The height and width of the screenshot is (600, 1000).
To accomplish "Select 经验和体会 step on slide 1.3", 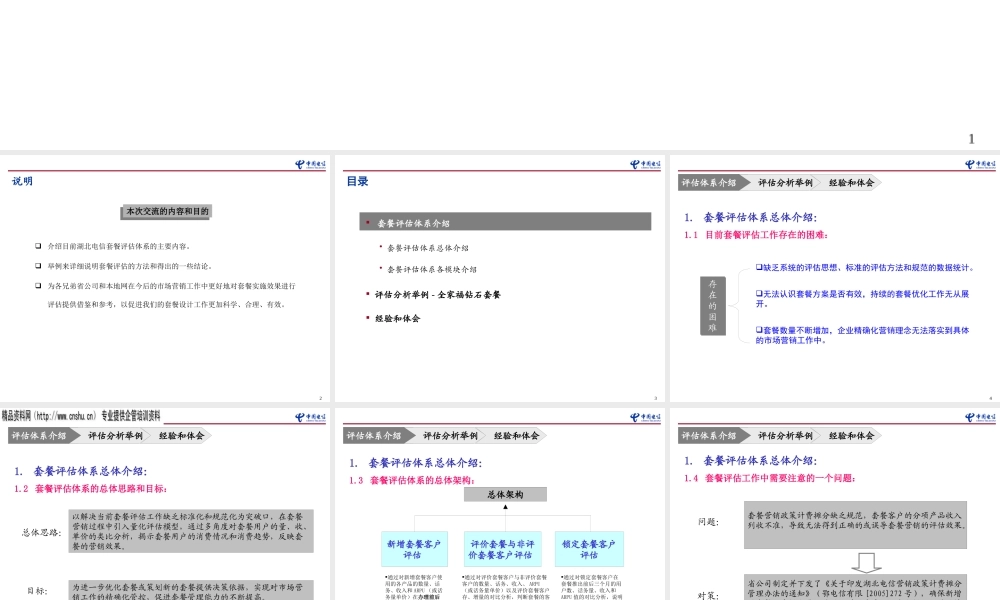I will [517, 436].
